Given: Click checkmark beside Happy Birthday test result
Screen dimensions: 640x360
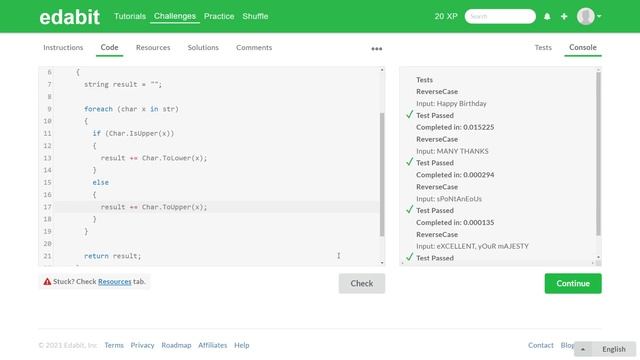Looking at the screenshot, I should pyautogui.click(x=410, y=115).
